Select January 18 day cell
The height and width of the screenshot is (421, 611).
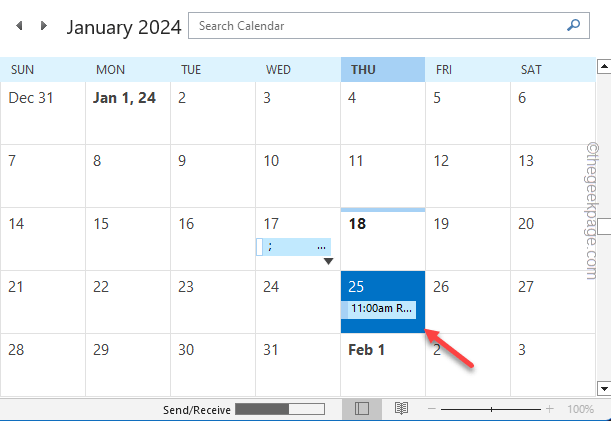(x=383, y=239)
